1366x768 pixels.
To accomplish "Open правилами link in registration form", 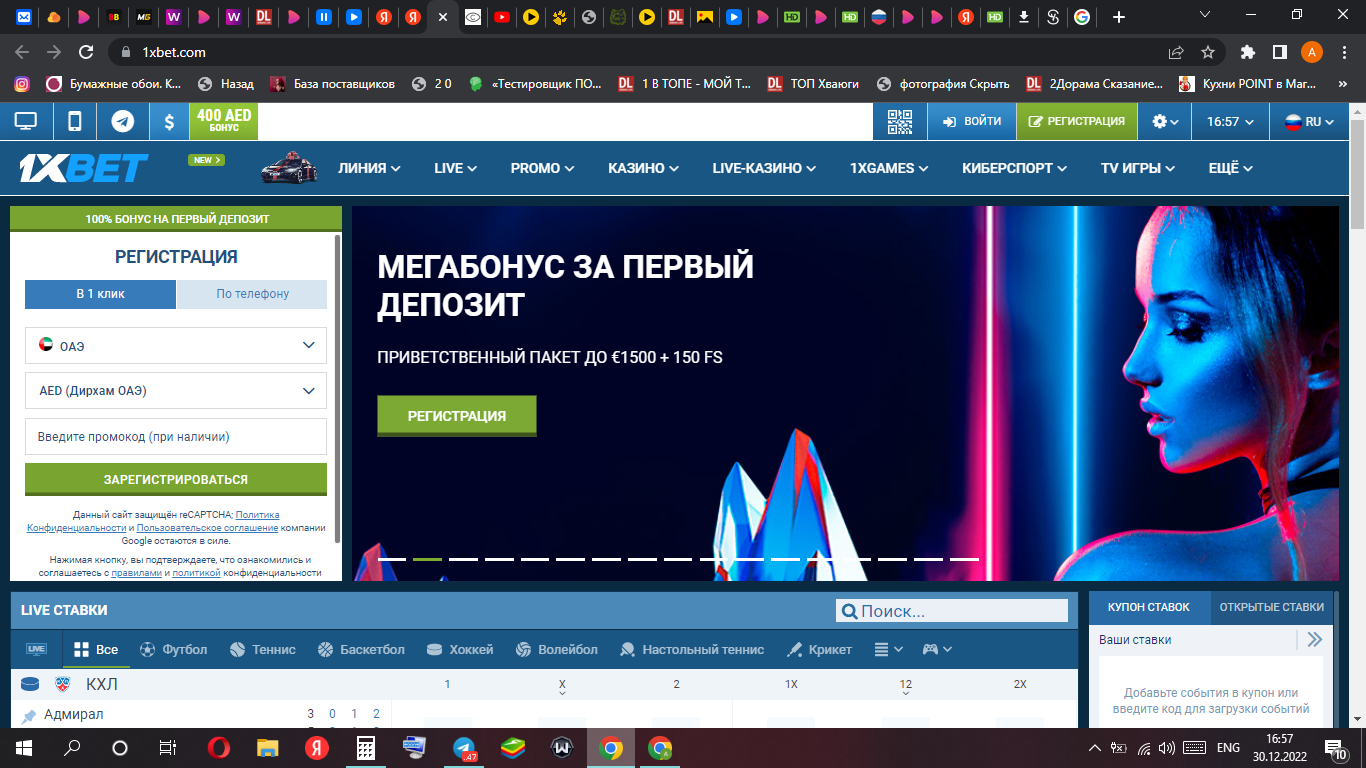I will click(136, 573).
